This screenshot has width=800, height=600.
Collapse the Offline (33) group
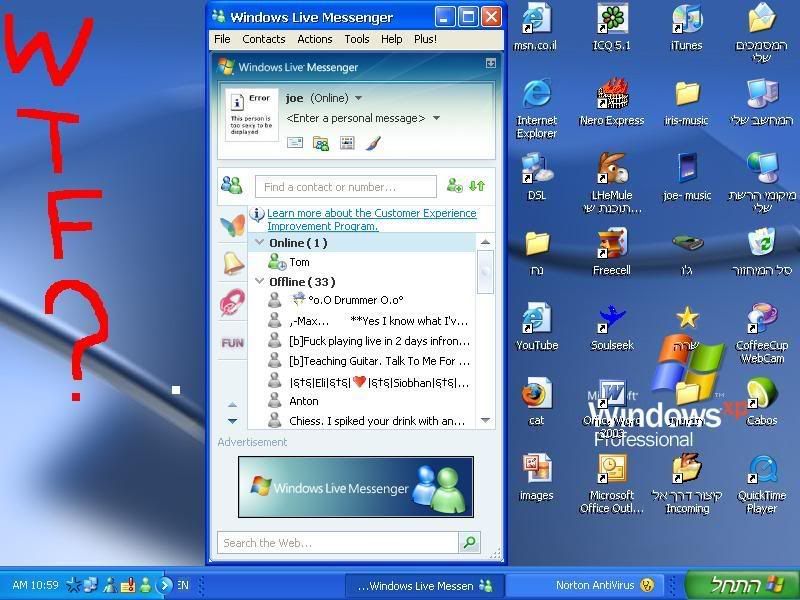260,281
